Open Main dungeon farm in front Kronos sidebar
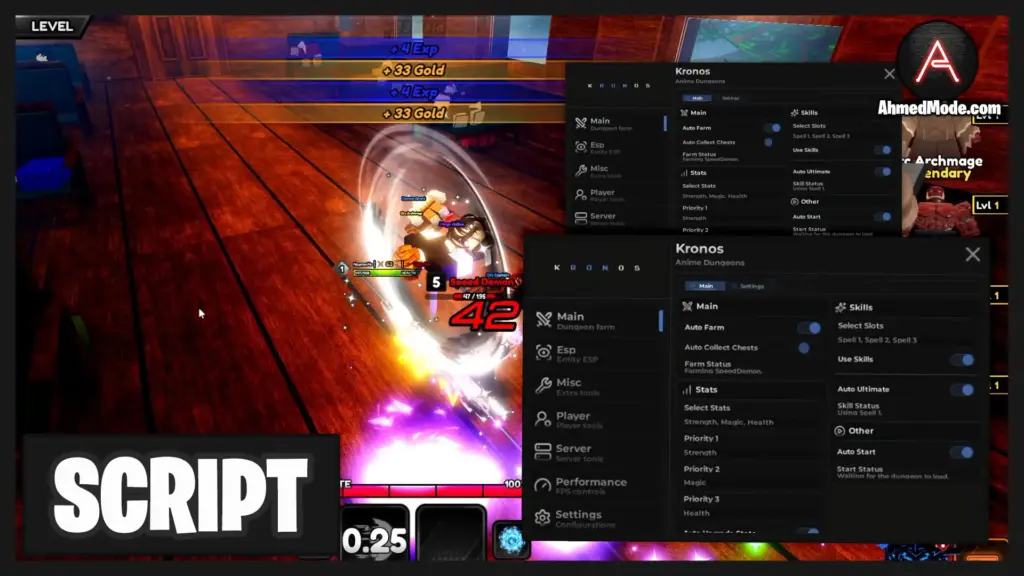 (x=596, y=321)
